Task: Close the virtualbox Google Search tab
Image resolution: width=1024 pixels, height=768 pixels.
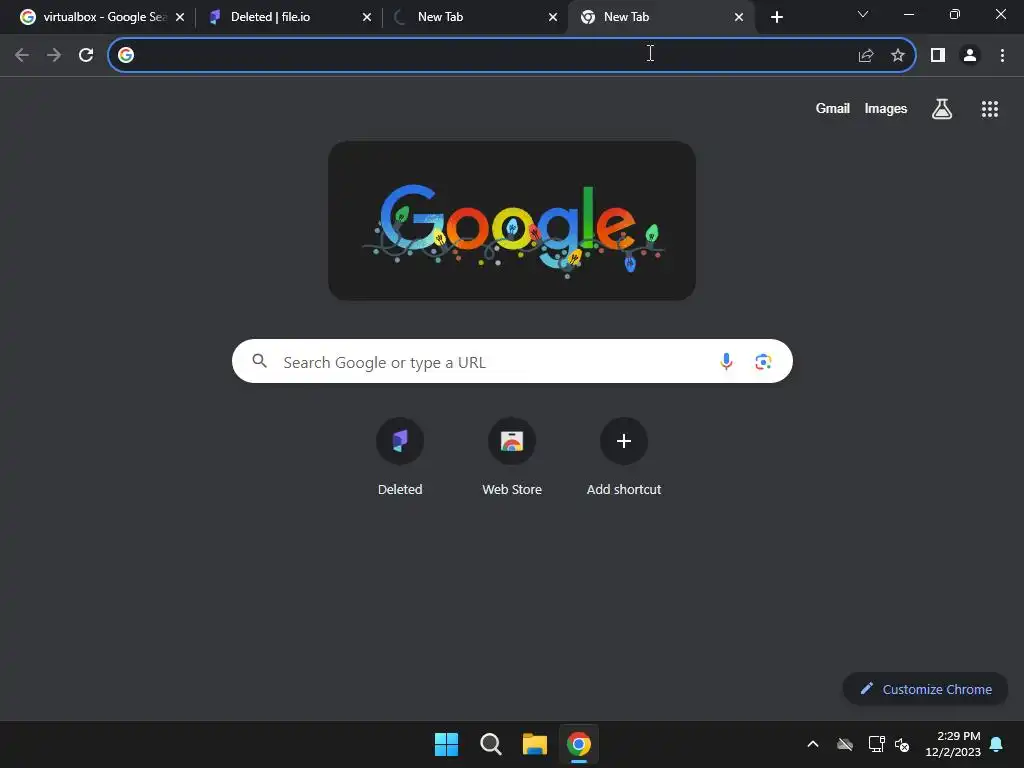Action: pos(180,18)
